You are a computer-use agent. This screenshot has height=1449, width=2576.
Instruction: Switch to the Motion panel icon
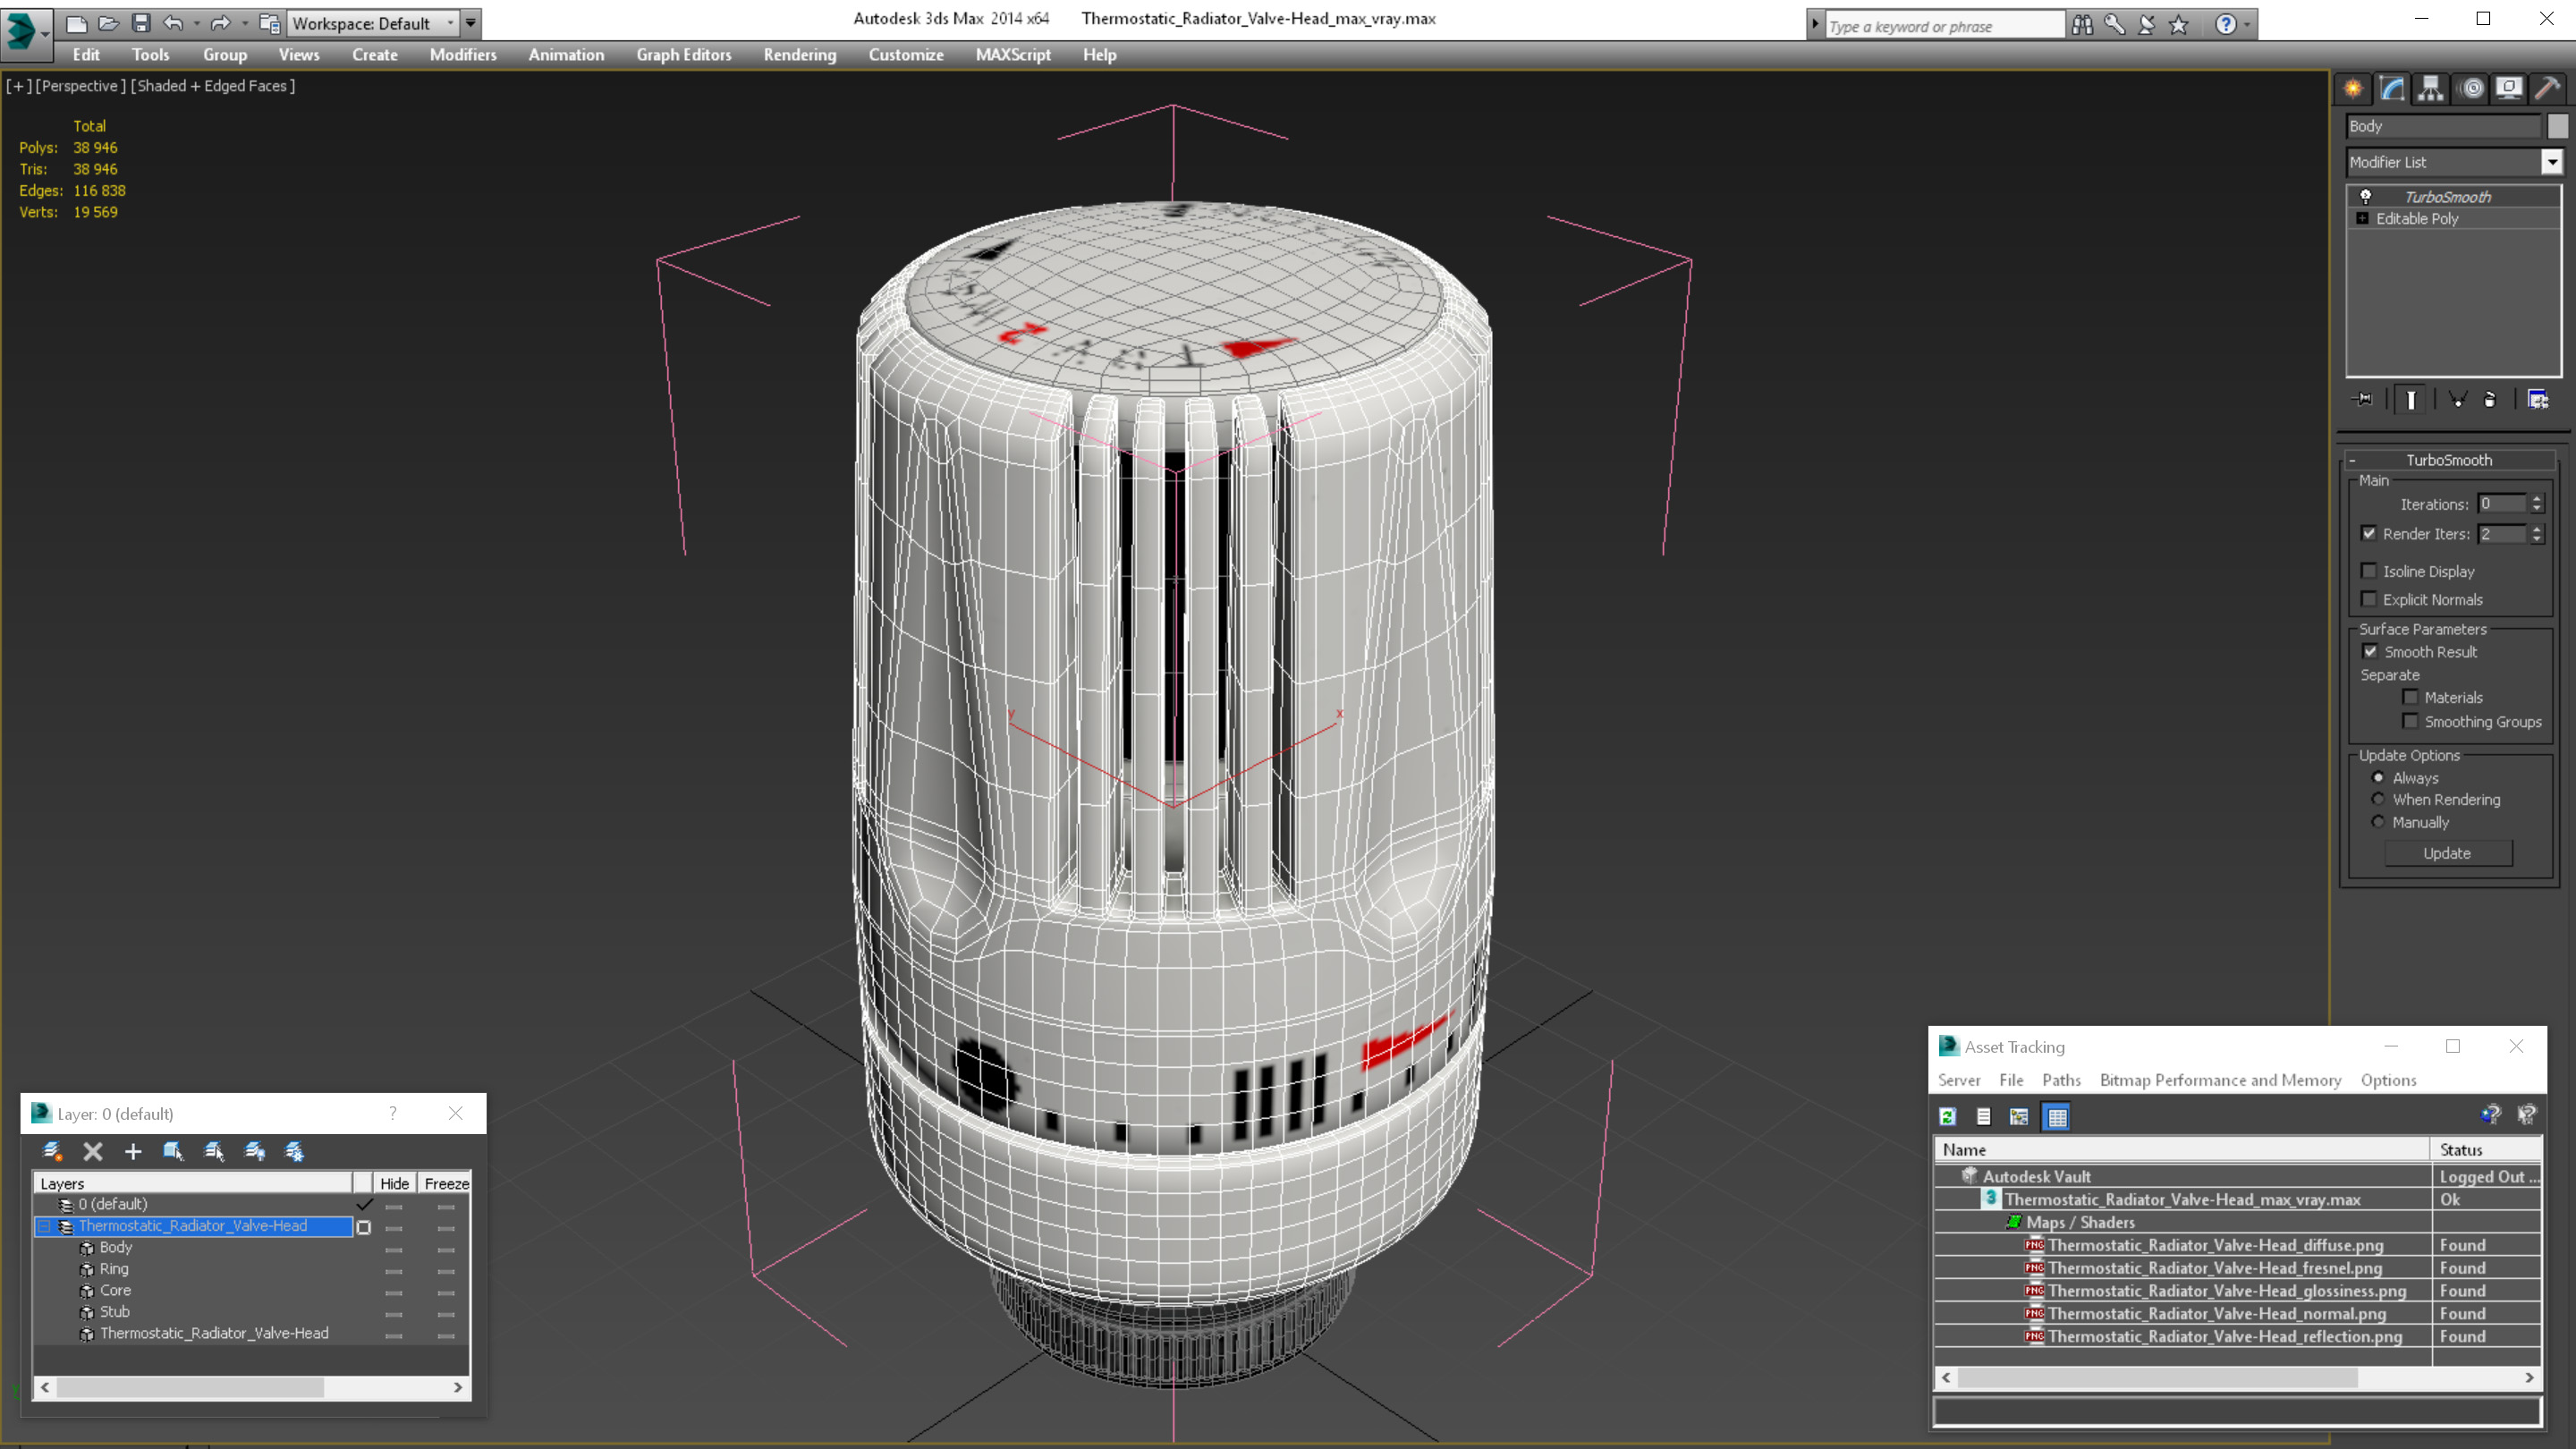(2471, 88)
